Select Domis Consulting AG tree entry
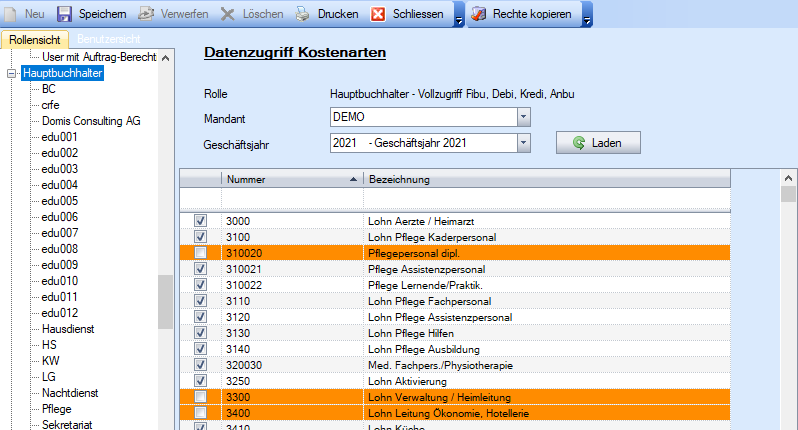798x430 pixels. tap(91, 121)
